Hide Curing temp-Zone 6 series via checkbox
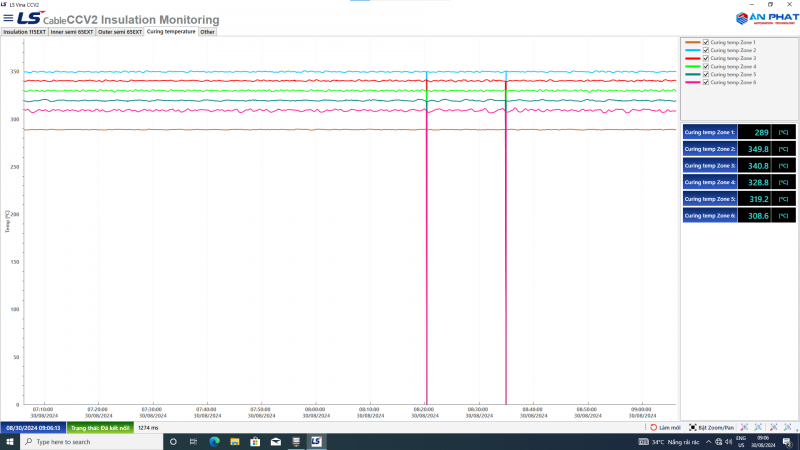The image size is (800, 450). (706, 82)
